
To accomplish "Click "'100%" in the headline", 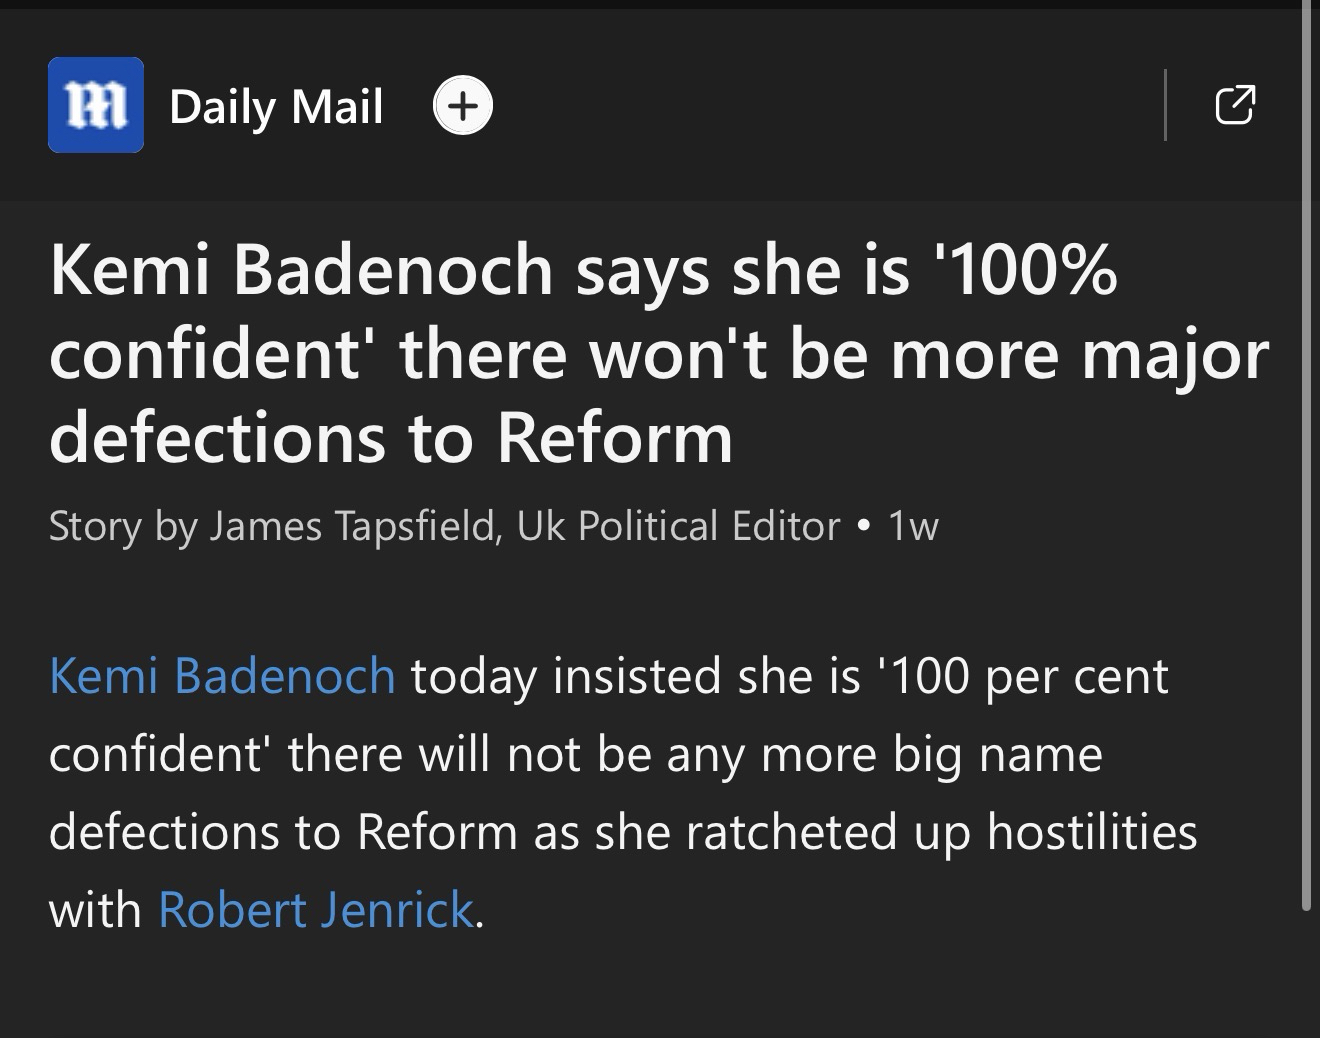I will coord(1034,270).
